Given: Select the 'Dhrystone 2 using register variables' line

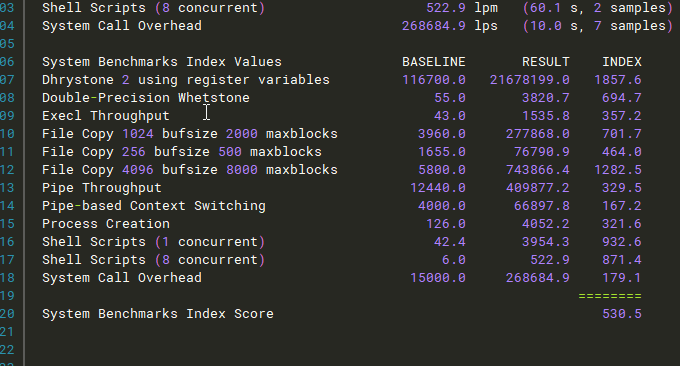Looking at the screenshot, I should (186, 80).
